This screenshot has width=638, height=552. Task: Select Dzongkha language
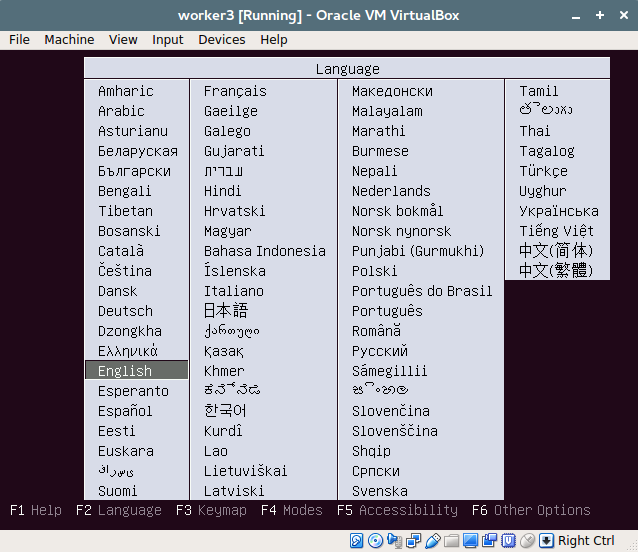(x=130, y=331)
